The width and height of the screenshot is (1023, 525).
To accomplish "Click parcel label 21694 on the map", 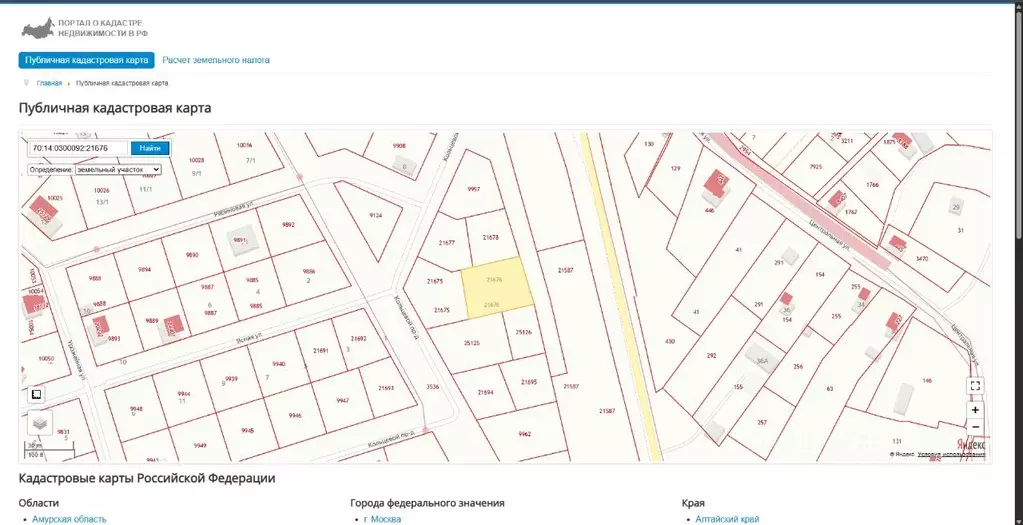I will point(485,393).
